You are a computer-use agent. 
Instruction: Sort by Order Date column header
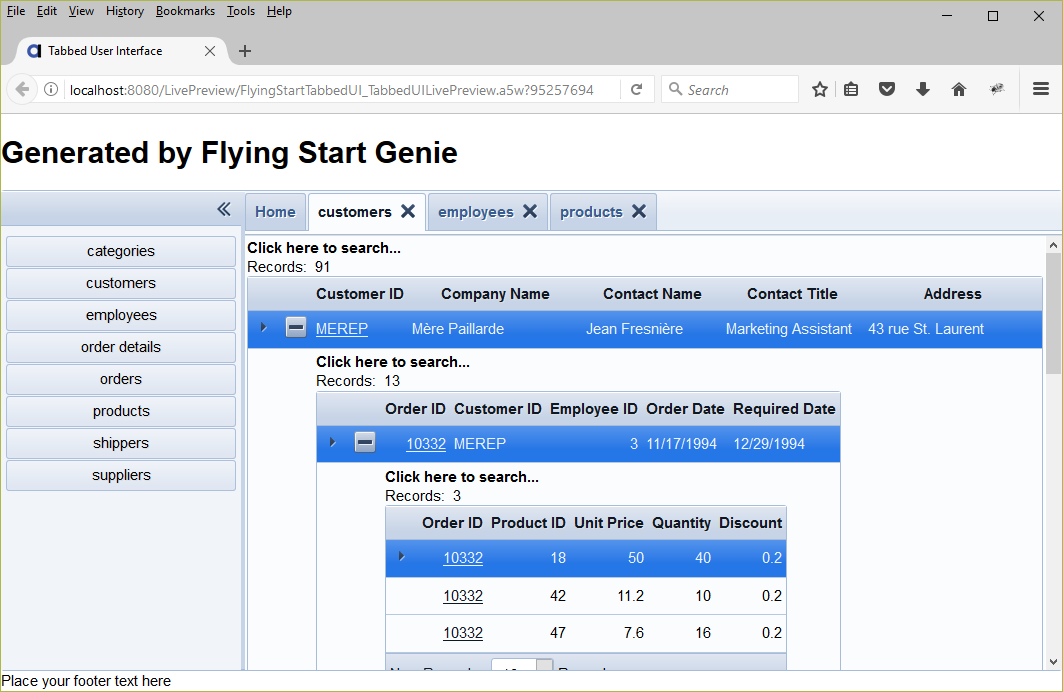(x=685, y=409)
